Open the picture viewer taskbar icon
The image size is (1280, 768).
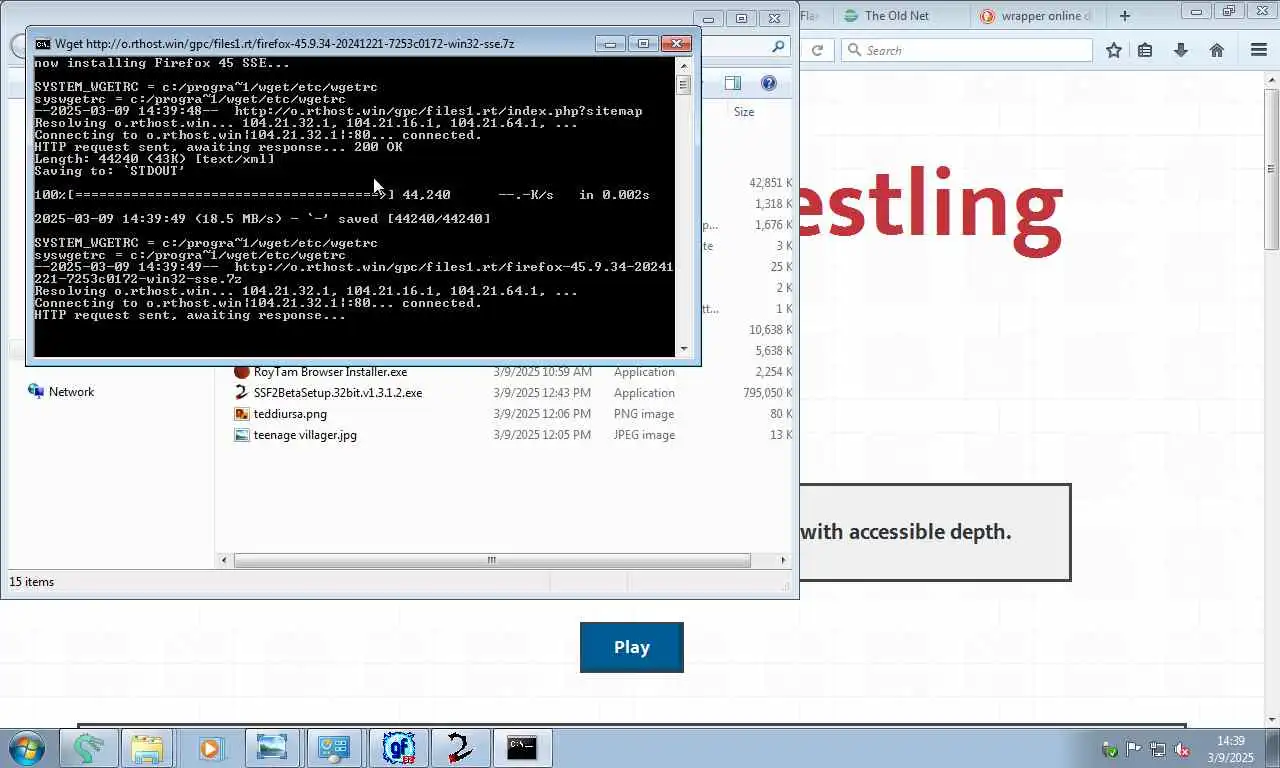point(272,748)
